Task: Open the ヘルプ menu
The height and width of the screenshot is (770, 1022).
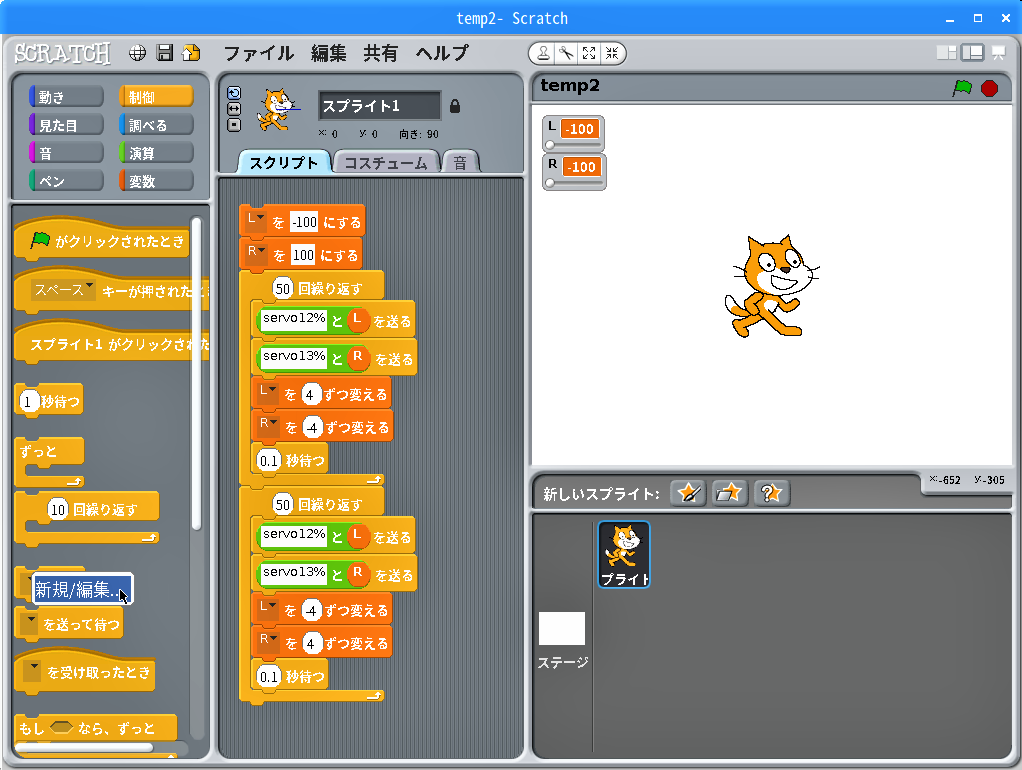Action: [443, 53]
